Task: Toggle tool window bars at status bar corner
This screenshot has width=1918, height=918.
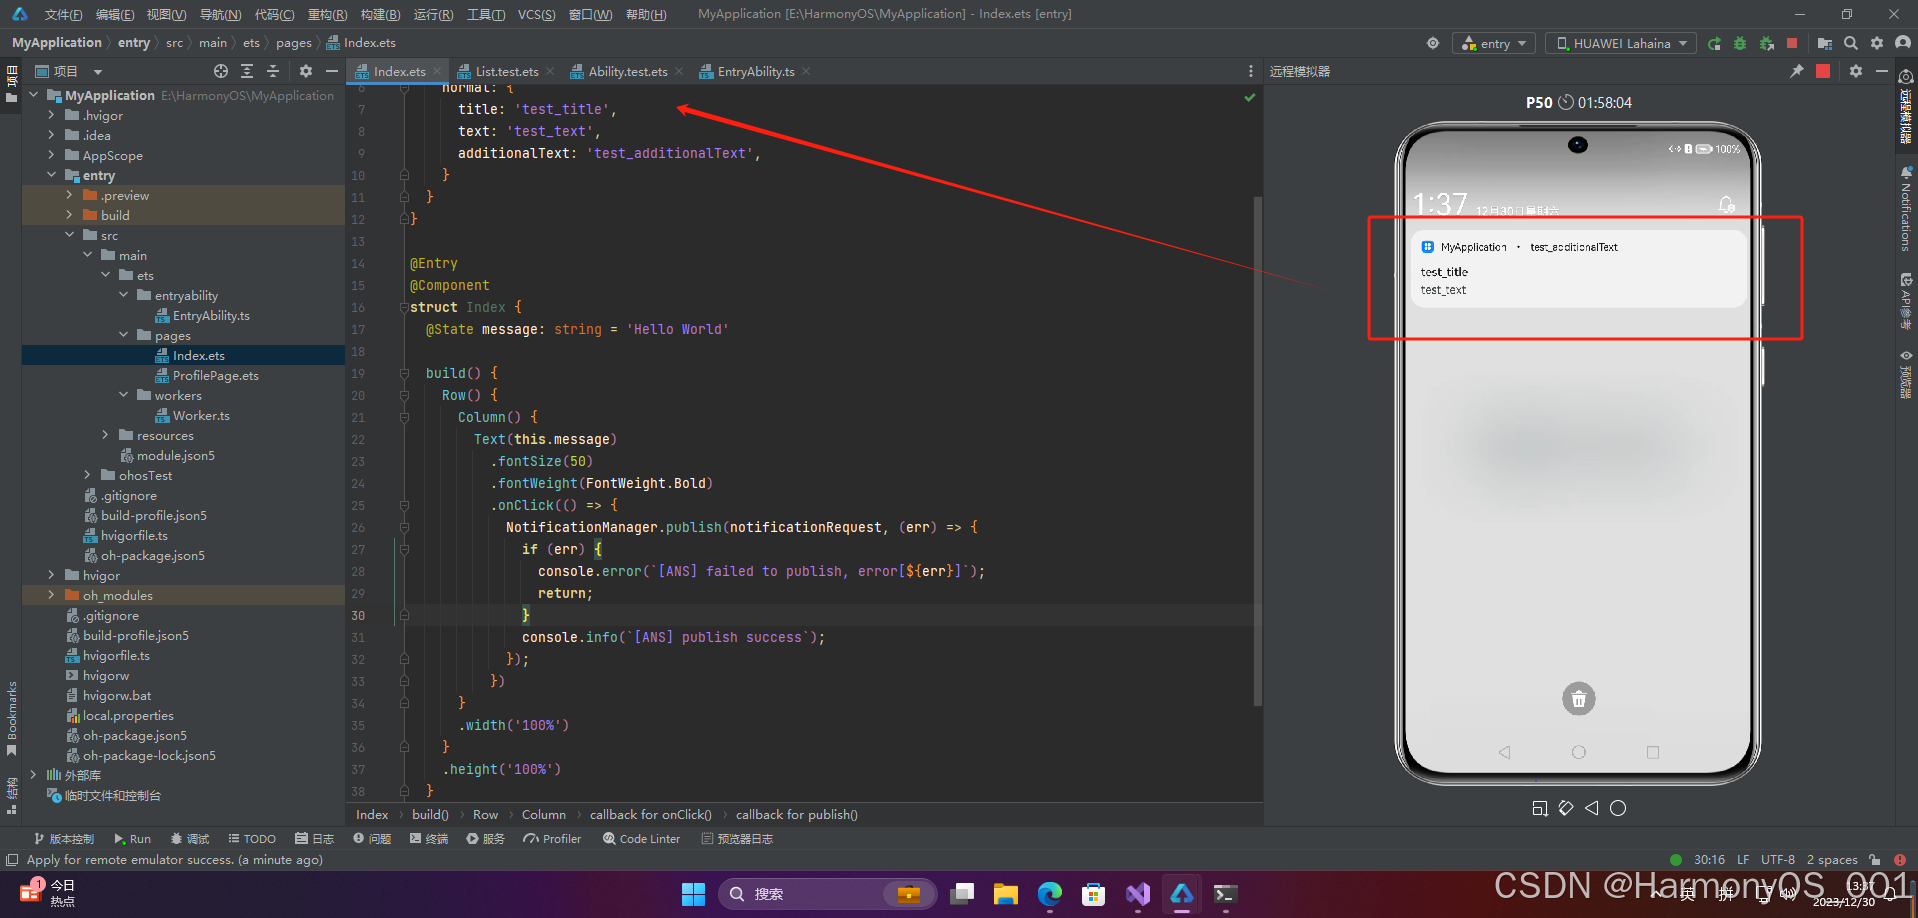Action: pos(12,860)
